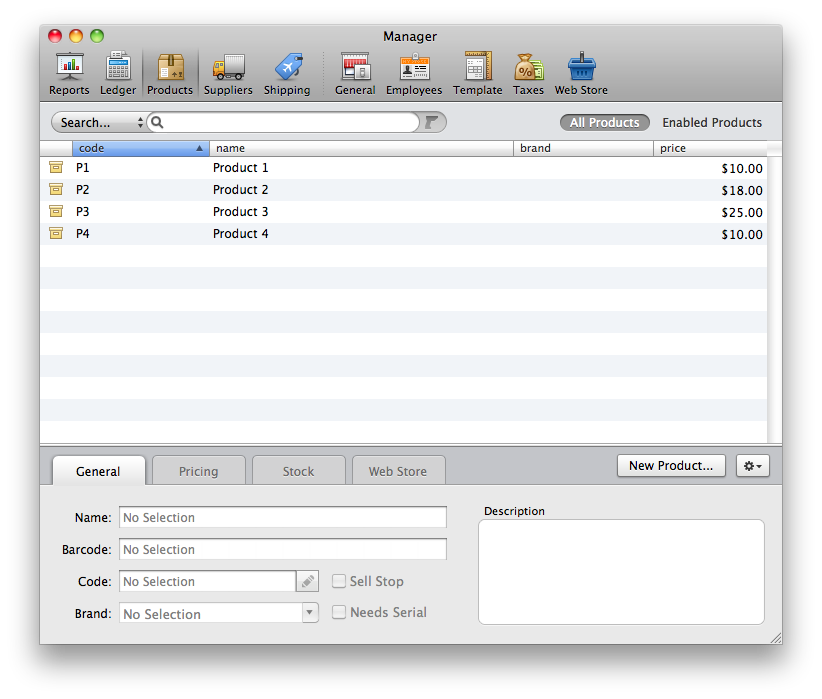Click the box icon beside P3
The width and height of the screenshot is (822, 699).
[x=56, y=211]
